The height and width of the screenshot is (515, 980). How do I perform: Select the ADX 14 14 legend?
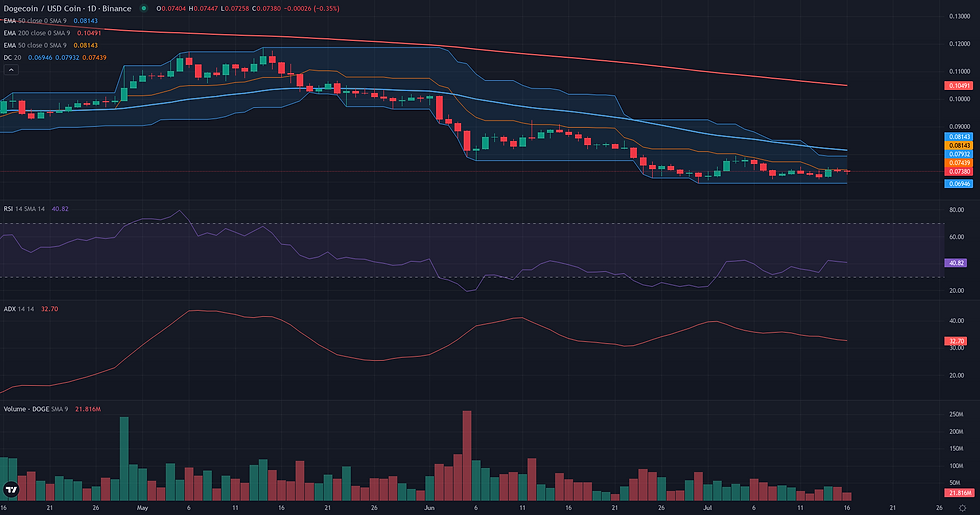tap(31, 309)
